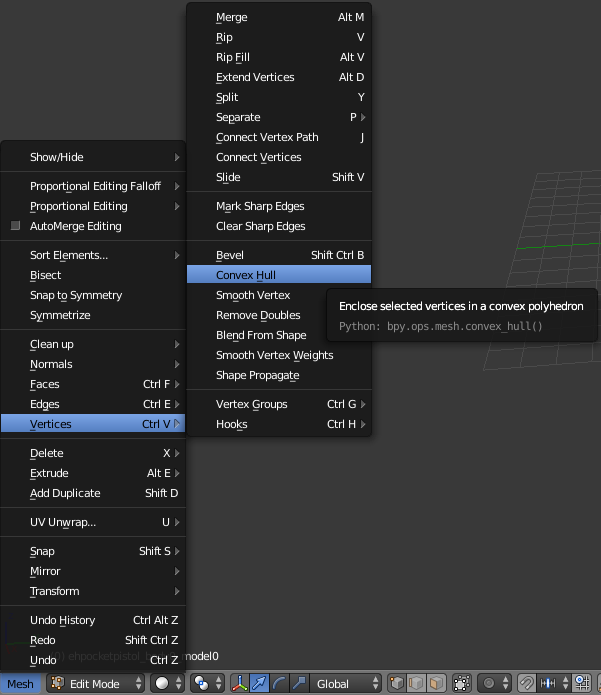Image resolution: width=601 pixels, height=695 pixels.
Task: Open the viewport shading dropdown
Action: tap(165, 684)
